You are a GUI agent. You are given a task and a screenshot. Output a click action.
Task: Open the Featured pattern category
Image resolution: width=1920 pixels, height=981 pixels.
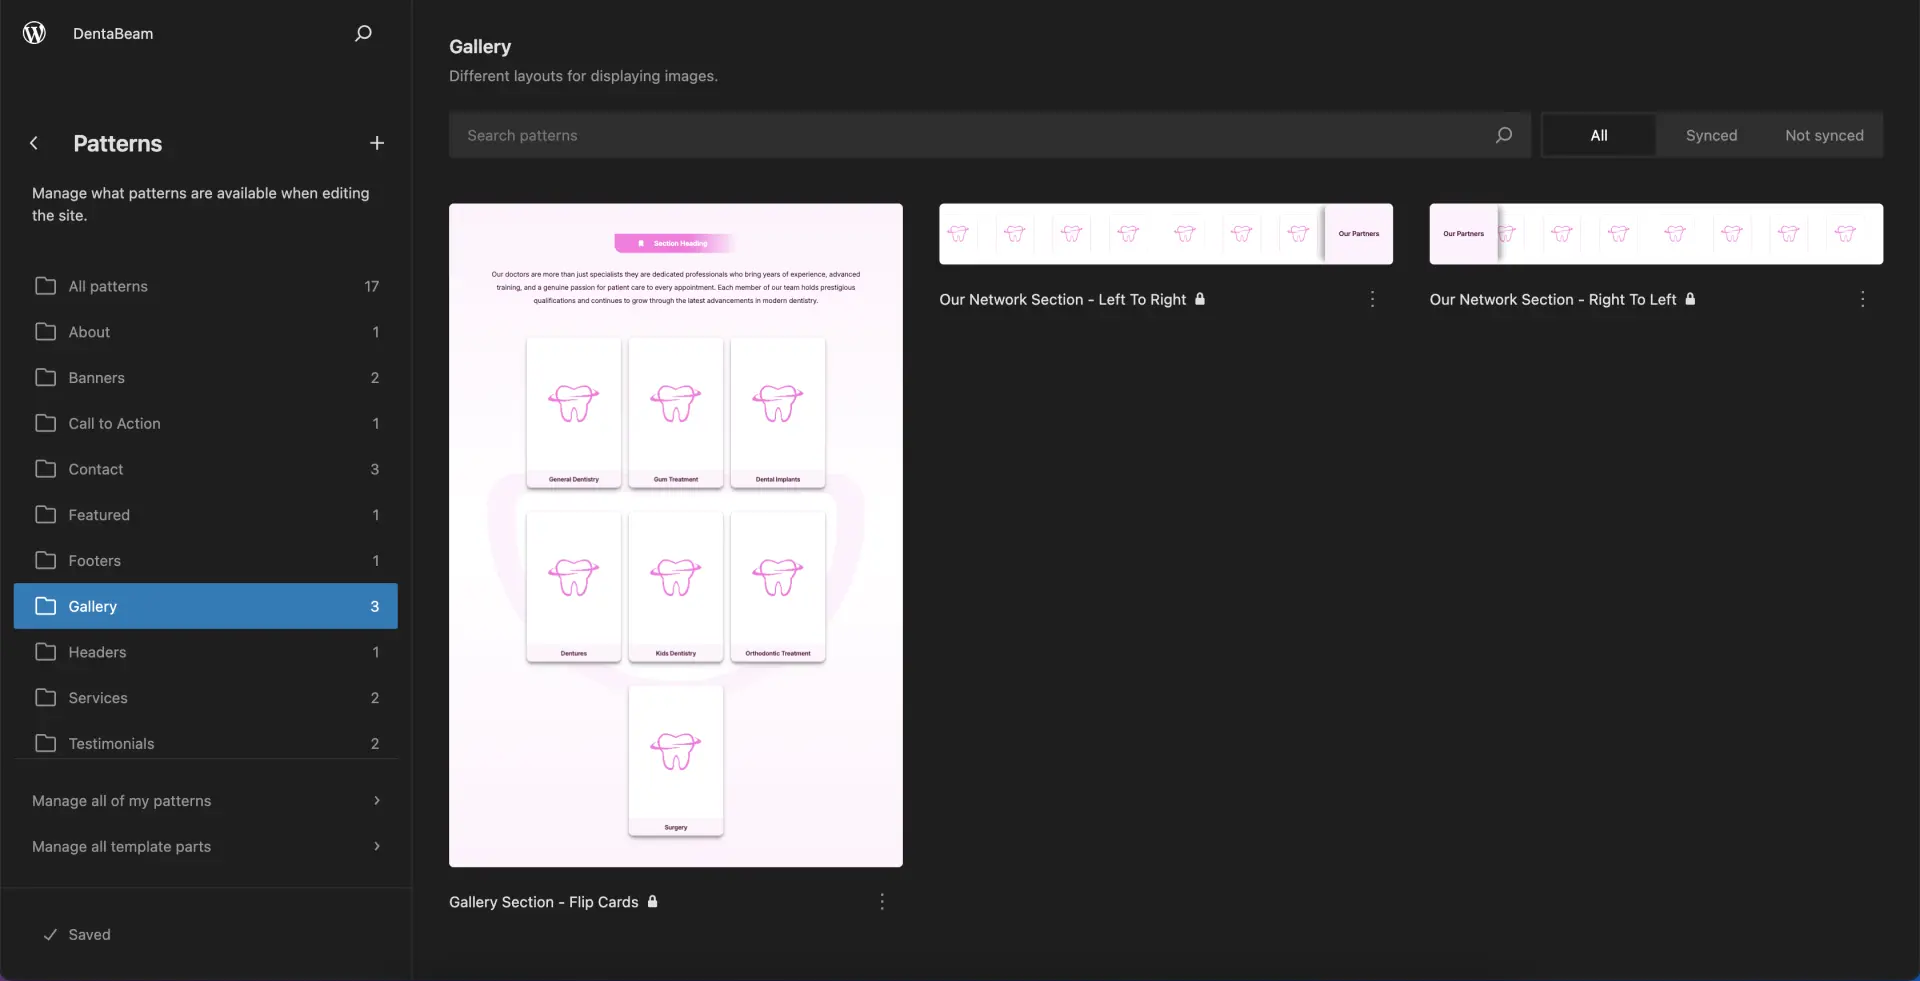click(x=206, y=515)
